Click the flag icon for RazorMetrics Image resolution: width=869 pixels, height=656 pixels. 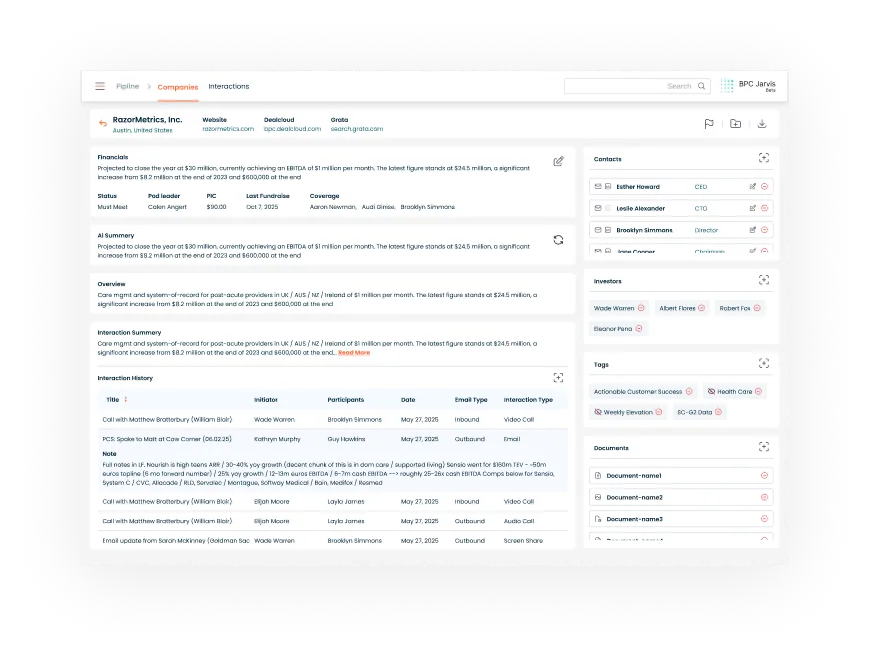[709, 124]
